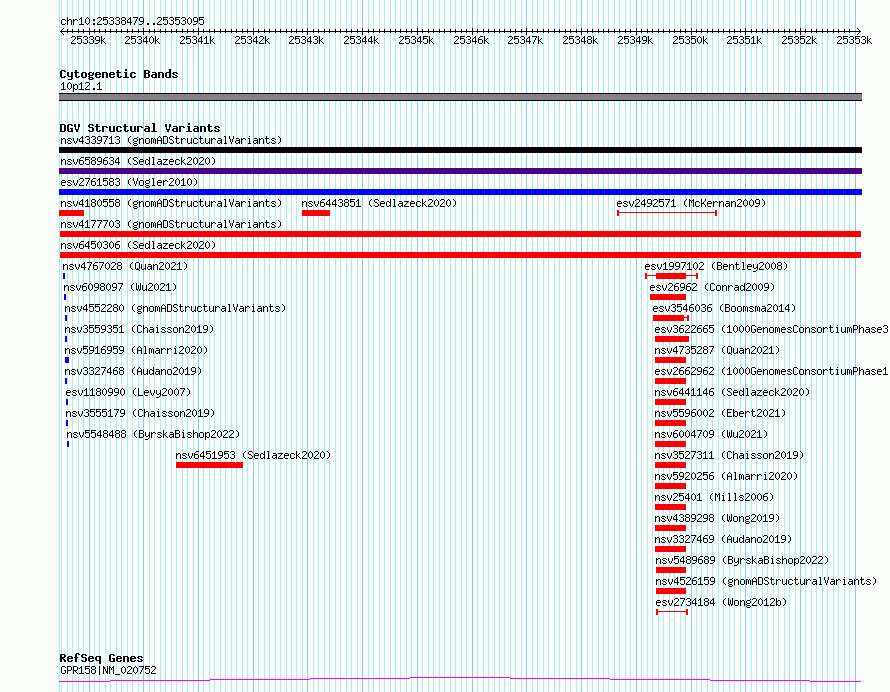Open esv2734184 (Wong2012b) variant
890x692 pixels.
pos(721,602)
